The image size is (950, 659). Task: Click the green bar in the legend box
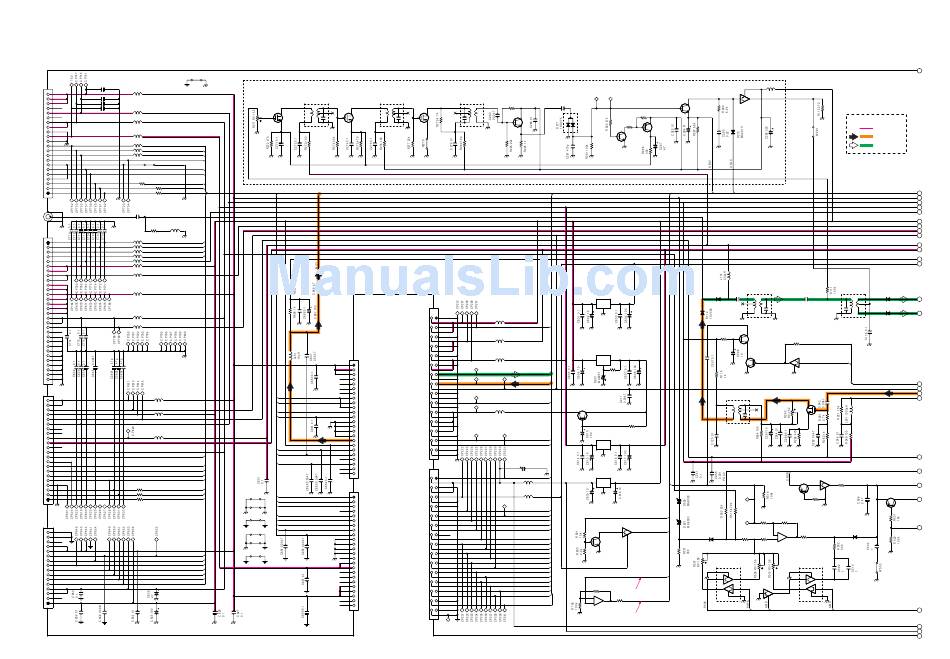(866, 145)
